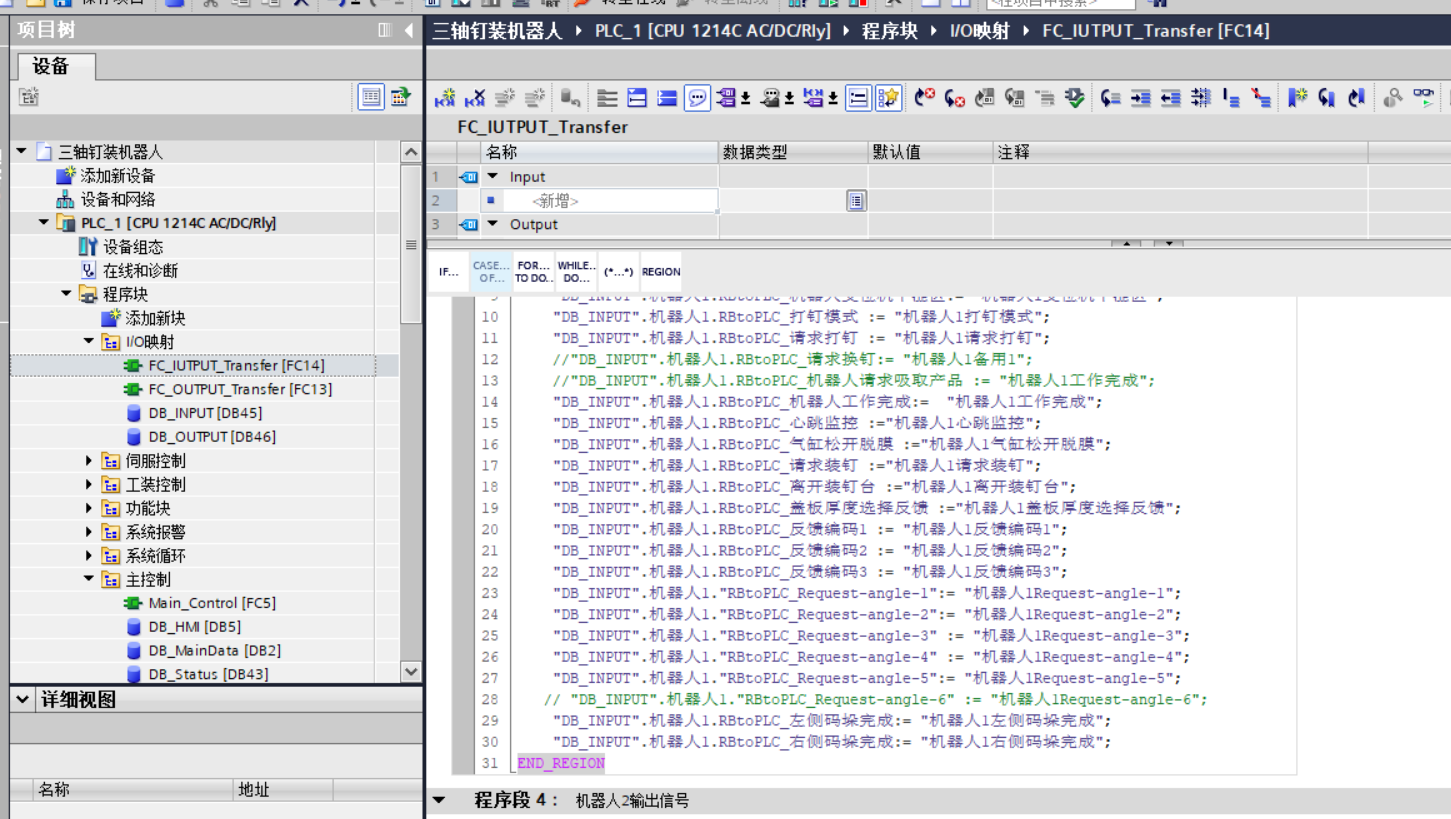Click the <新增> name input field
This screenshot has width=1451, height=819.
610,201
